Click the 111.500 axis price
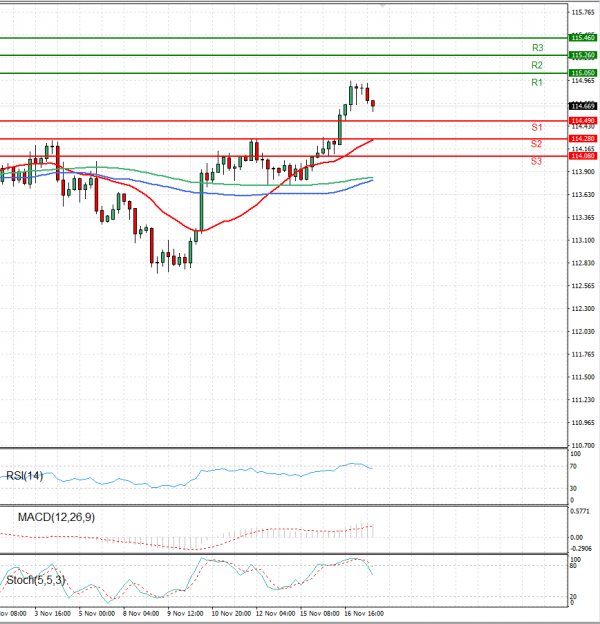 point(583,377)
